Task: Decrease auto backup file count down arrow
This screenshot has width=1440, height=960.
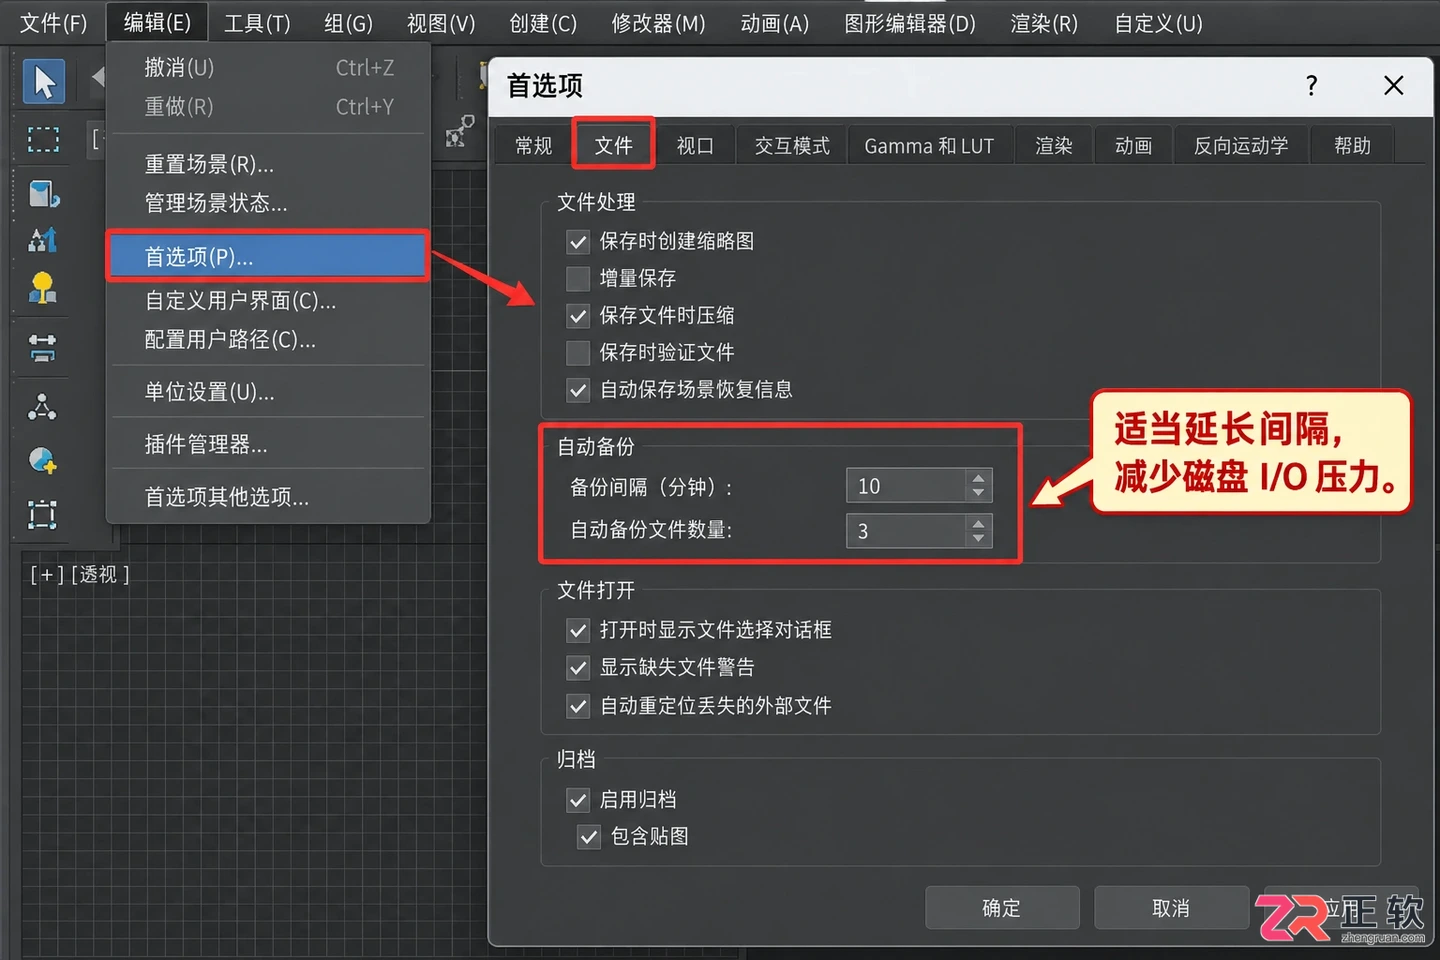Action: 978,539
